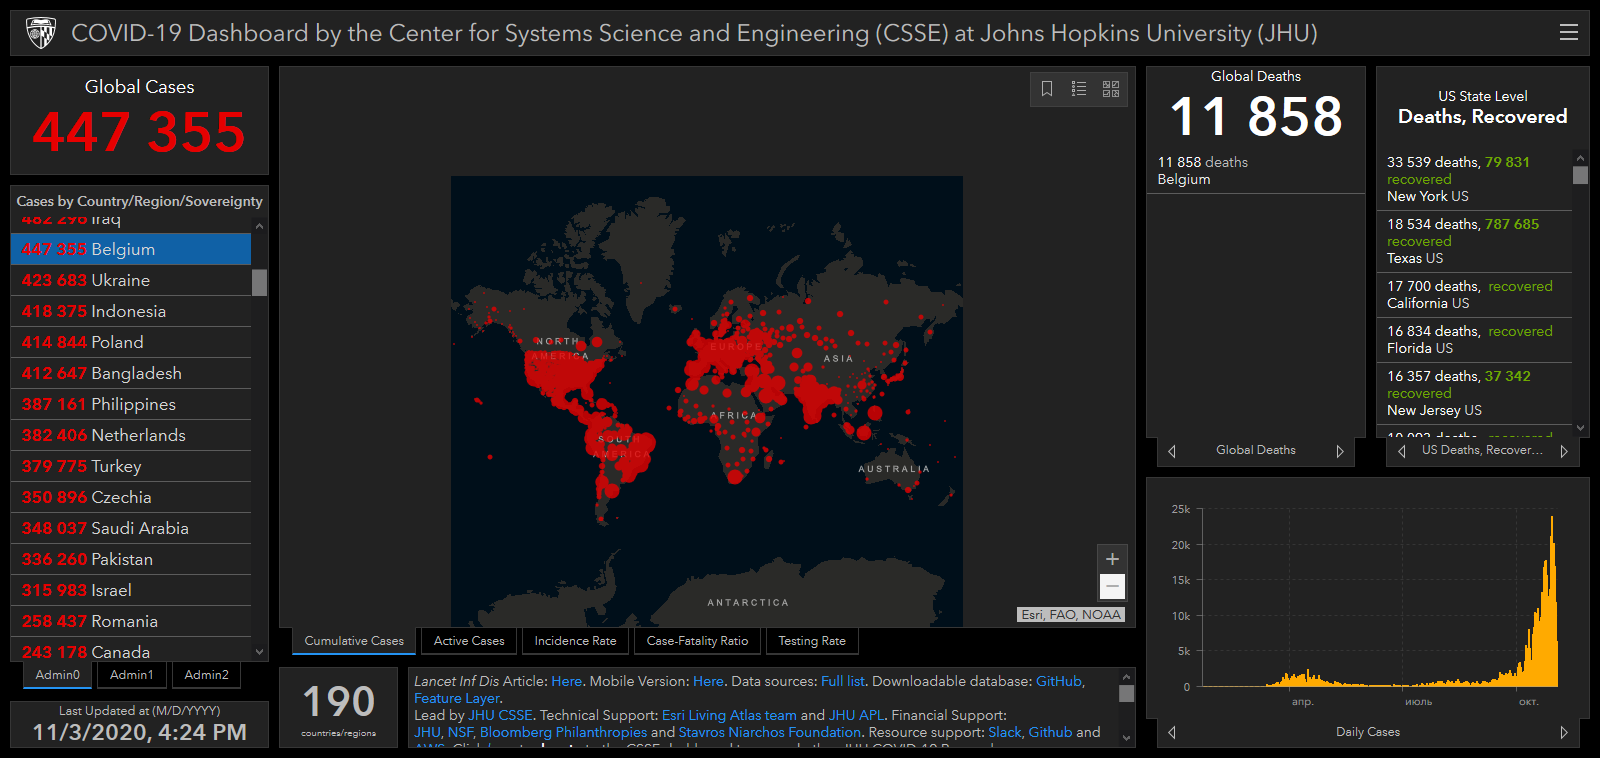The image size is (1600, 758).
Task: Go to previous Global Deaths panel page
Action: [x=1172, y=451]
